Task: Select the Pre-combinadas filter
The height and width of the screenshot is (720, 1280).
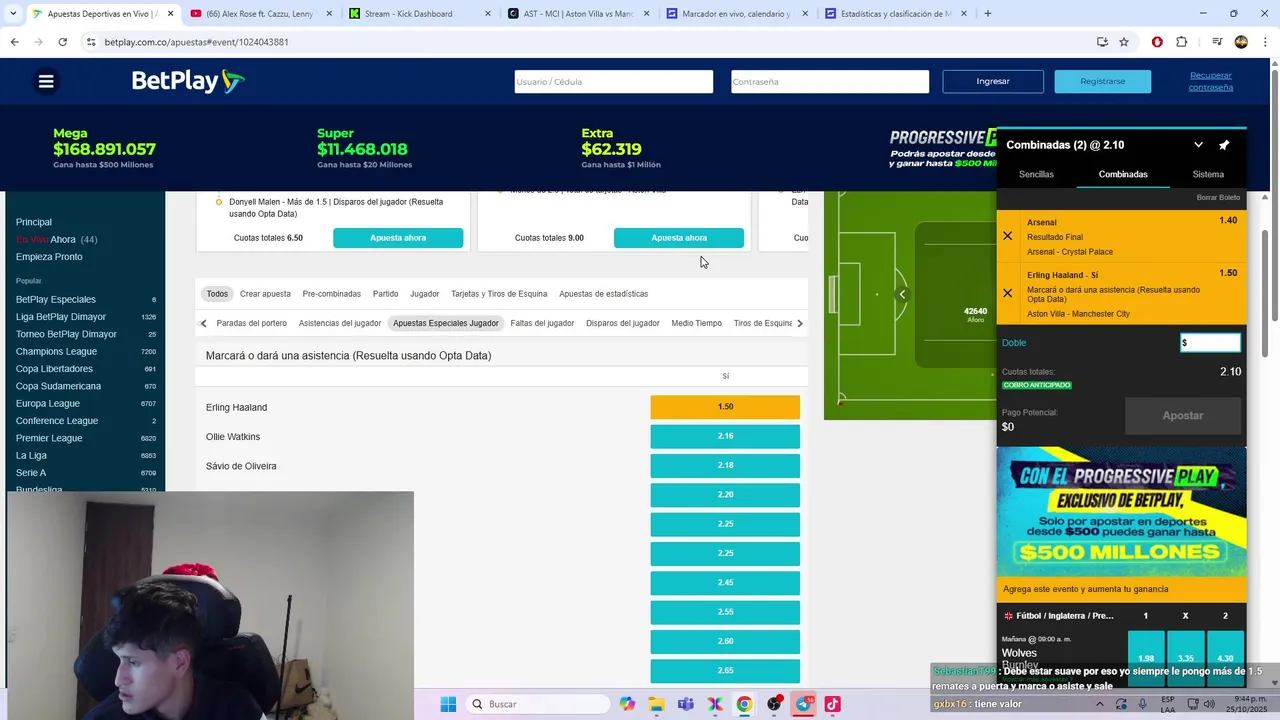Action: click(331, 294)
